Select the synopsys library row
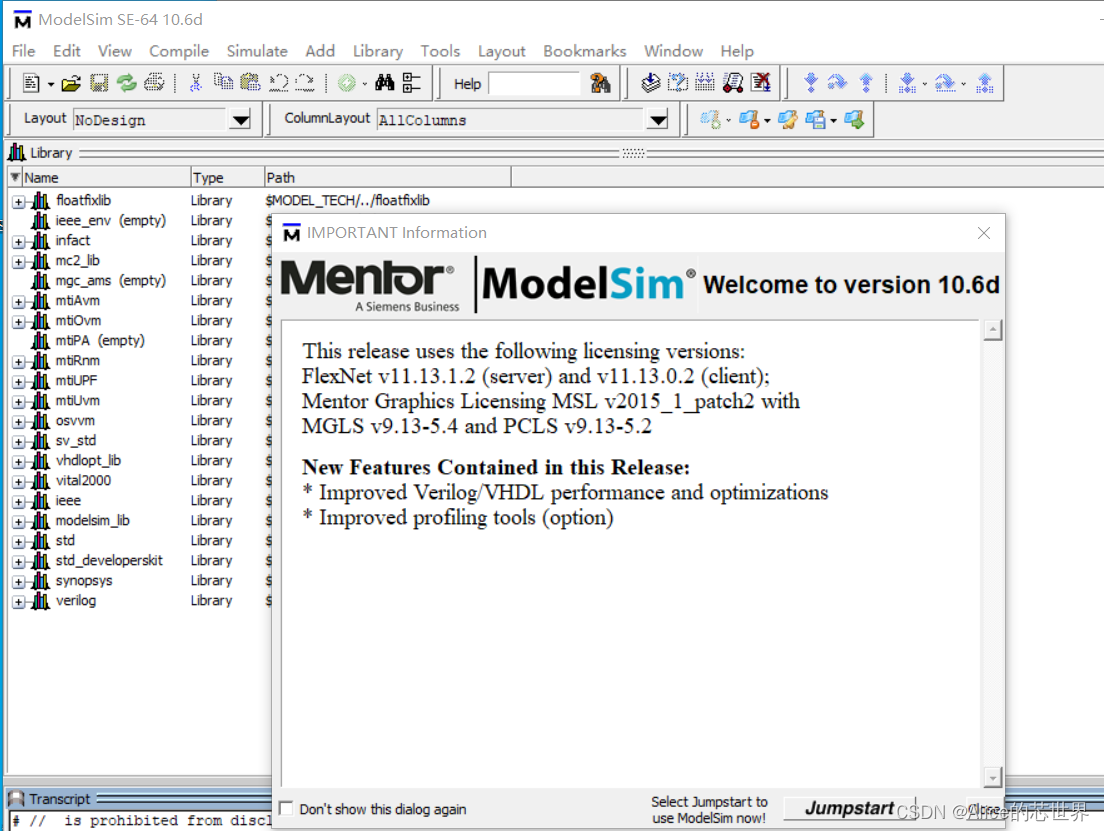The width and height of the screenshot is (1104, 831). [84, 581]
